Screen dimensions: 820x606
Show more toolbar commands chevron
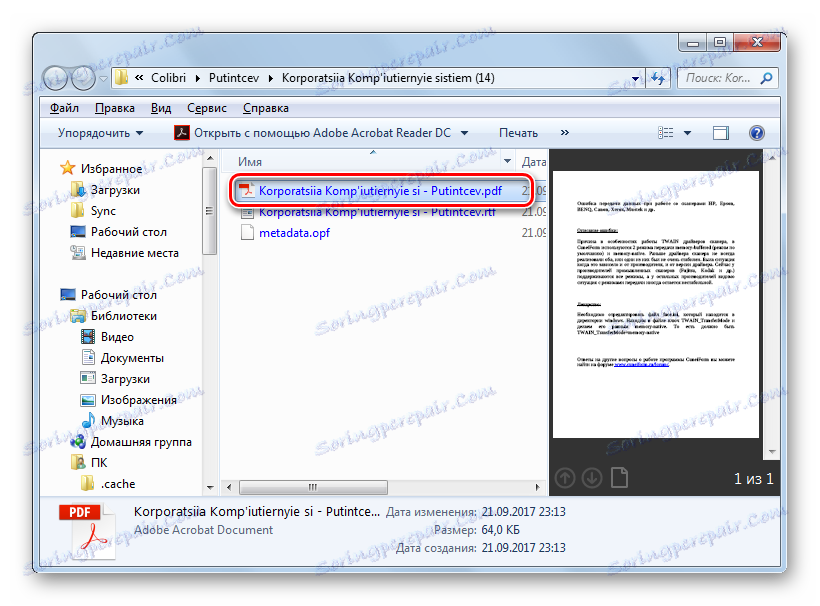(x=565, y=132)
